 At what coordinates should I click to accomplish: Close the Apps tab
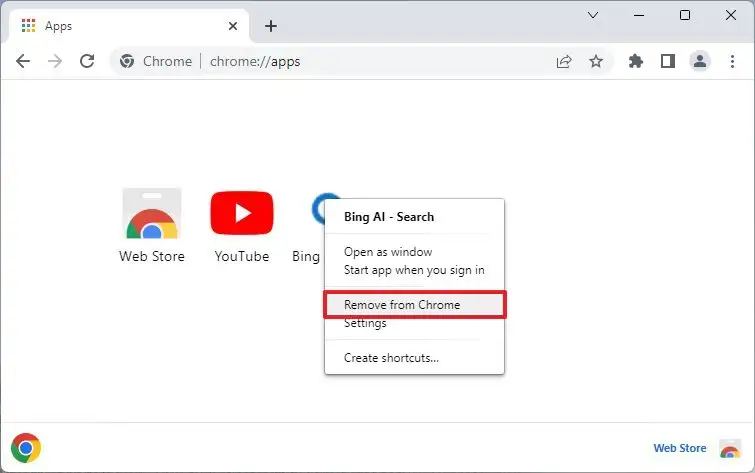[233, 26]
